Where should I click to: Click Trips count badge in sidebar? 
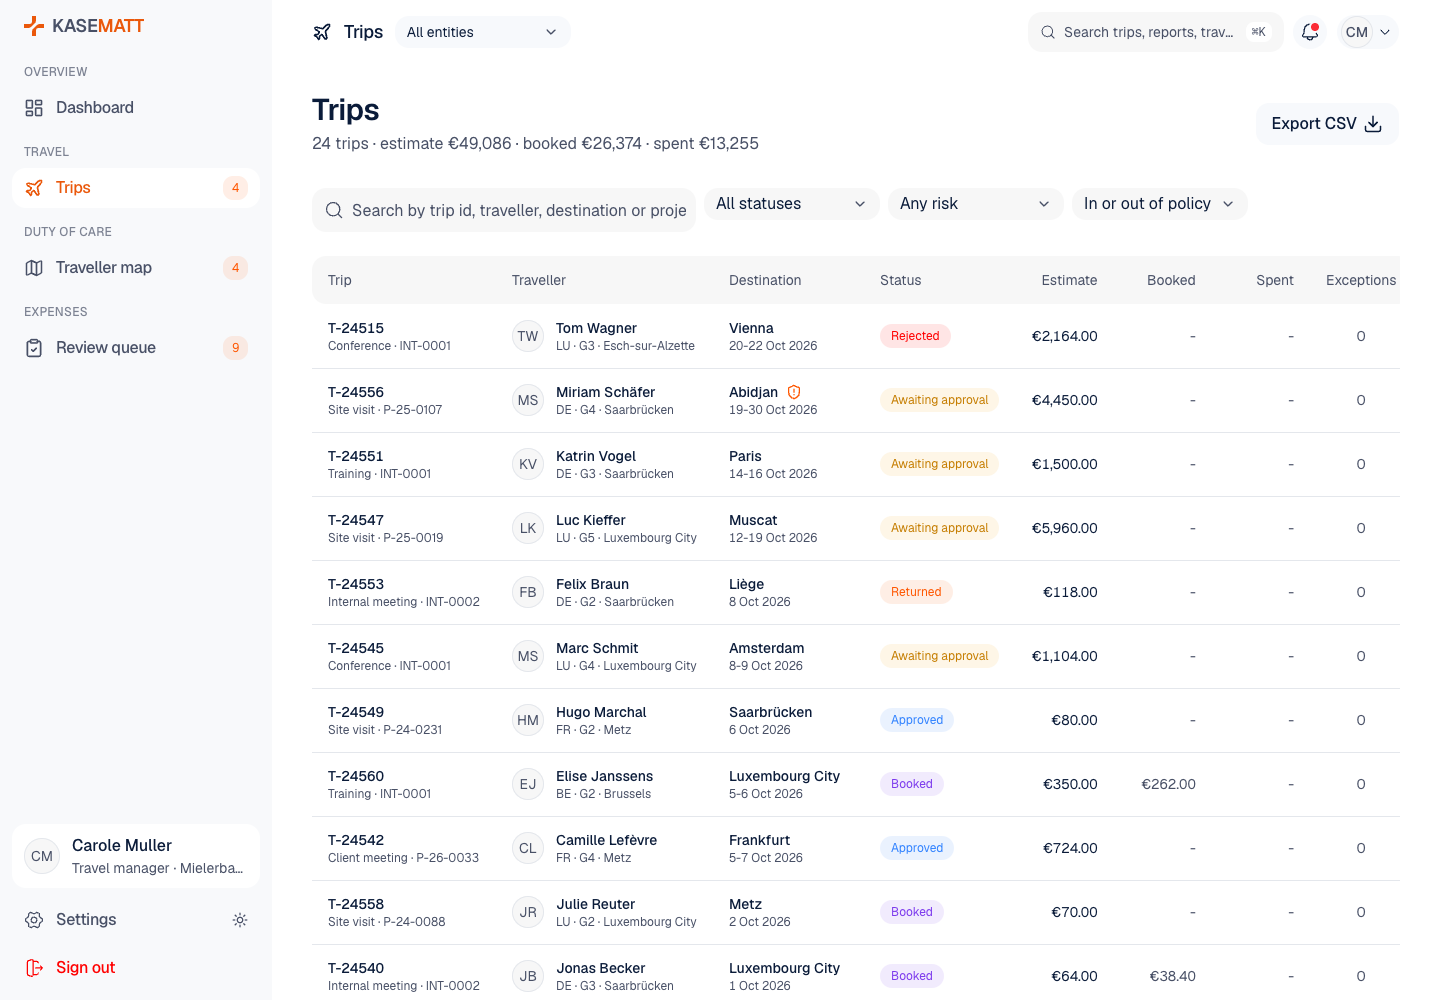235,188
